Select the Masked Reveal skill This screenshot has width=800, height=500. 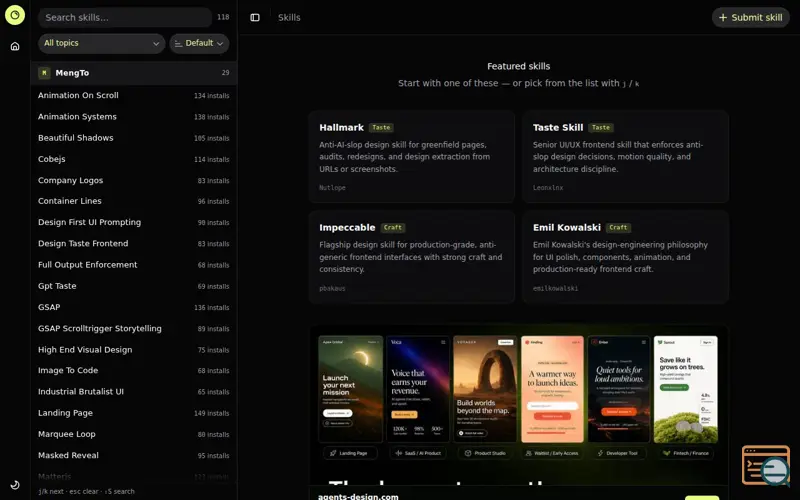(x=134, y=456)
